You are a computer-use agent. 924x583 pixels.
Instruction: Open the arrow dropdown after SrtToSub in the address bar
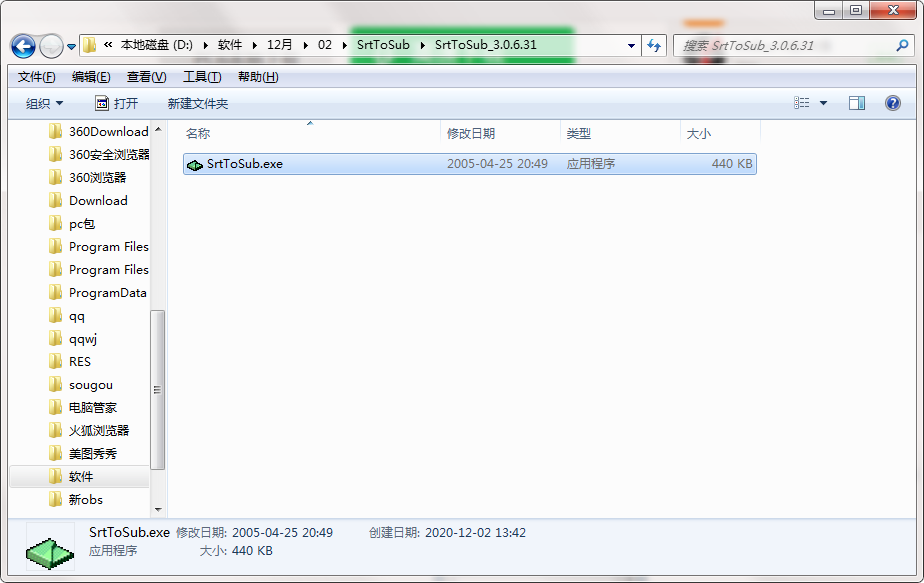(x=423, y=45)
